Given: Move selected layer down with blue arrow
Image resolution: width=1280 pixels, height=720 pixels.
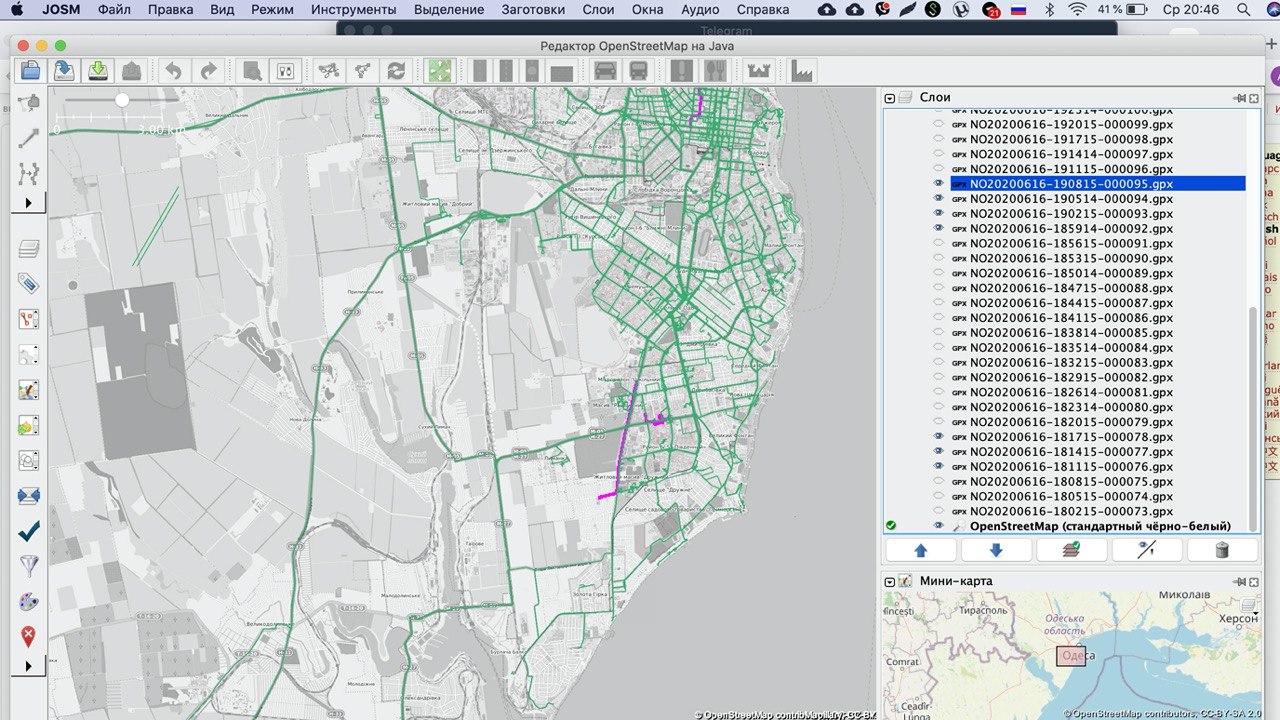Looking at the screenshot, I should coord(996,550).
